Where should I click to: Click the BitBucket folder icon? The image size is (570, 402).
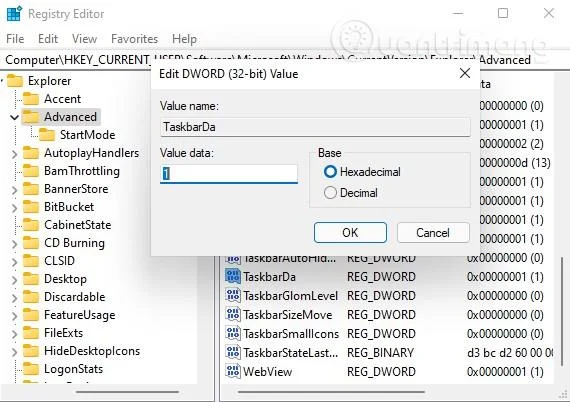click(x=31, y=207)
